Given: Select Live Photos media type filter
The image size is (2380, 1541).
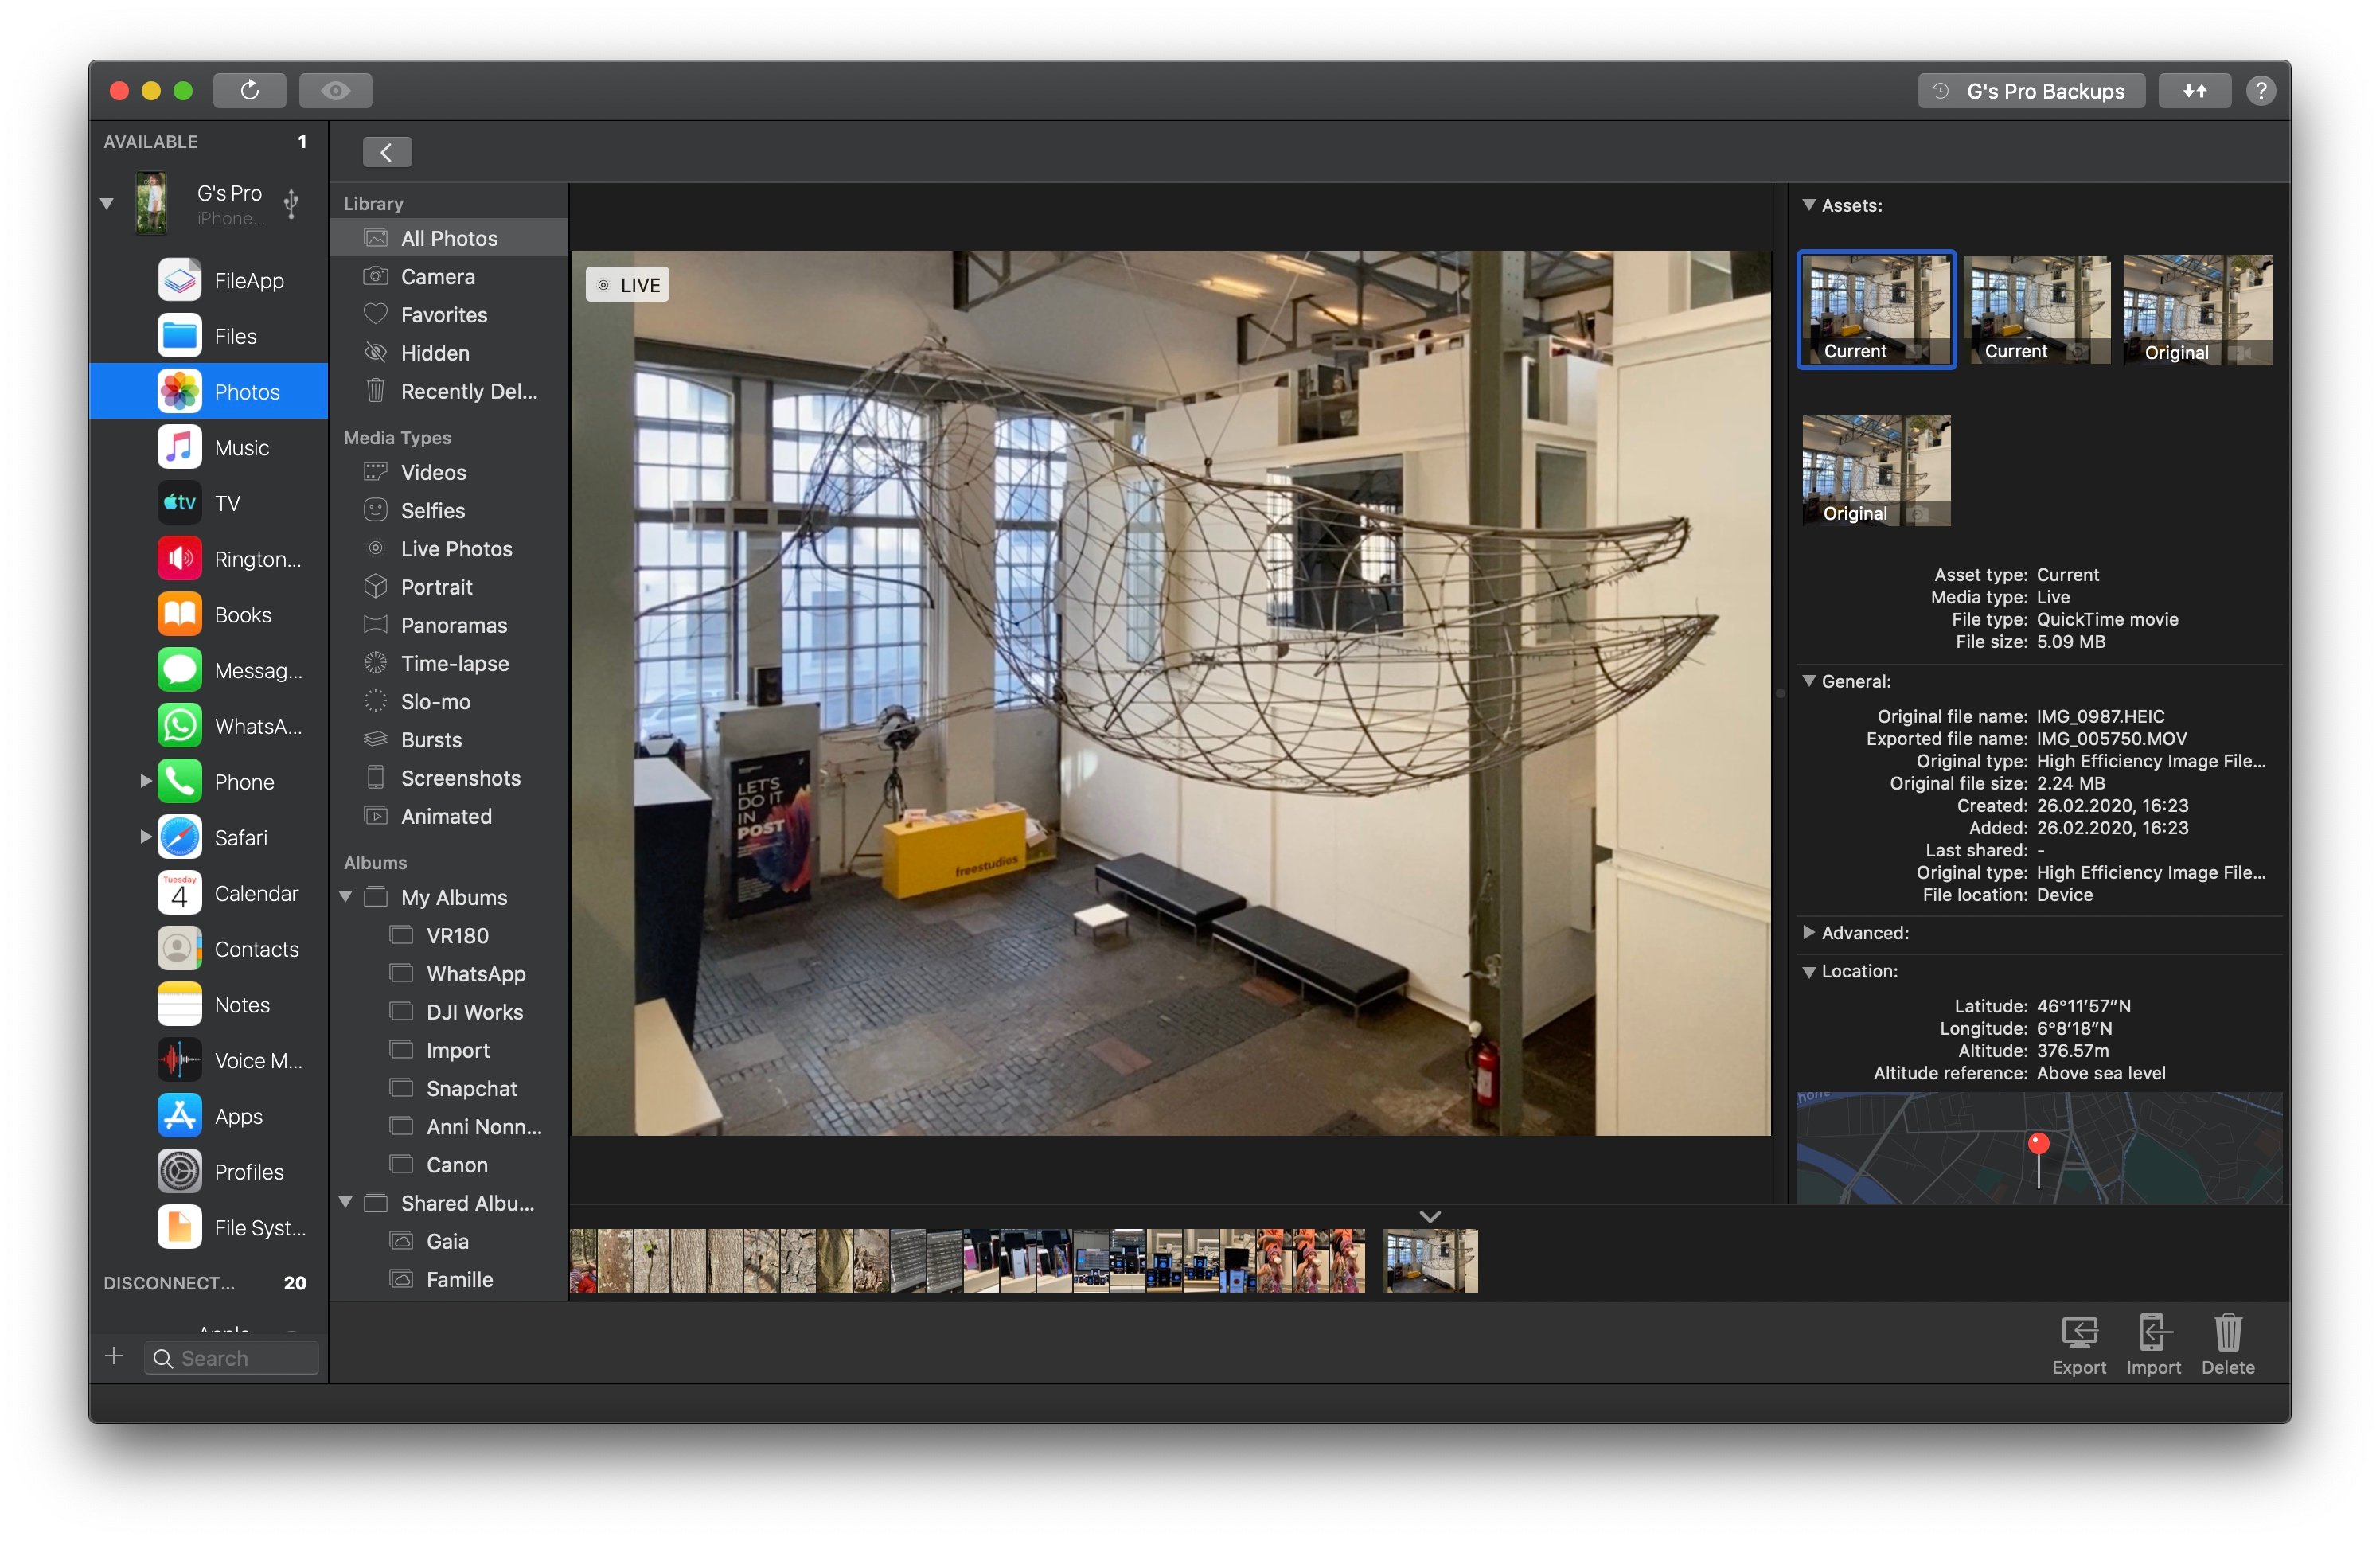Looking at the screenshot, I should (455, 547).
